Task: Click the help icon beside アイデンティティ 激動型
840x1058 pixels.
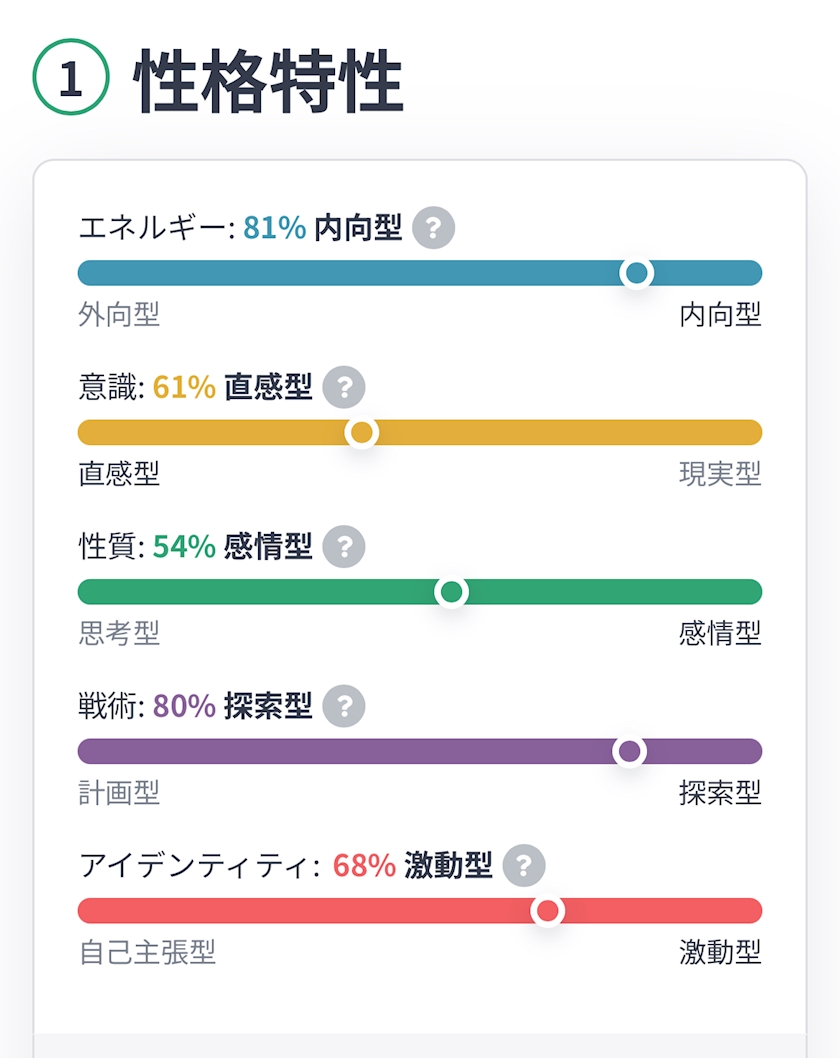Action: point(524,866)
